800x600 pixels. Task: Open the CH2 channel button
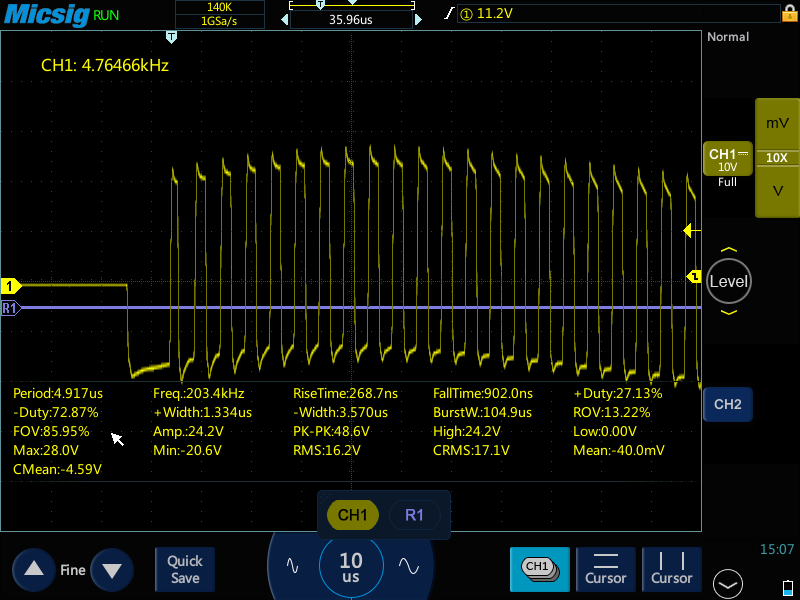coord(728,404)
